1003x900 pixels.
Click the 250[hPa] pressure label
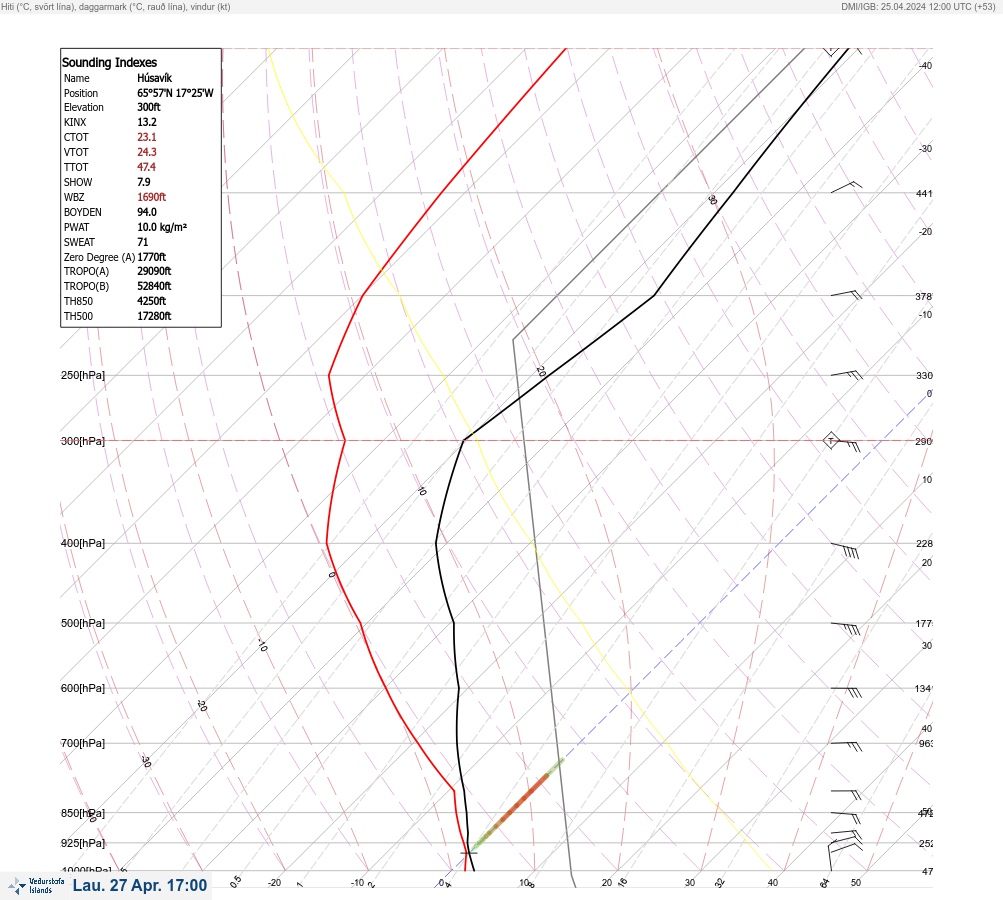(83, 375)
